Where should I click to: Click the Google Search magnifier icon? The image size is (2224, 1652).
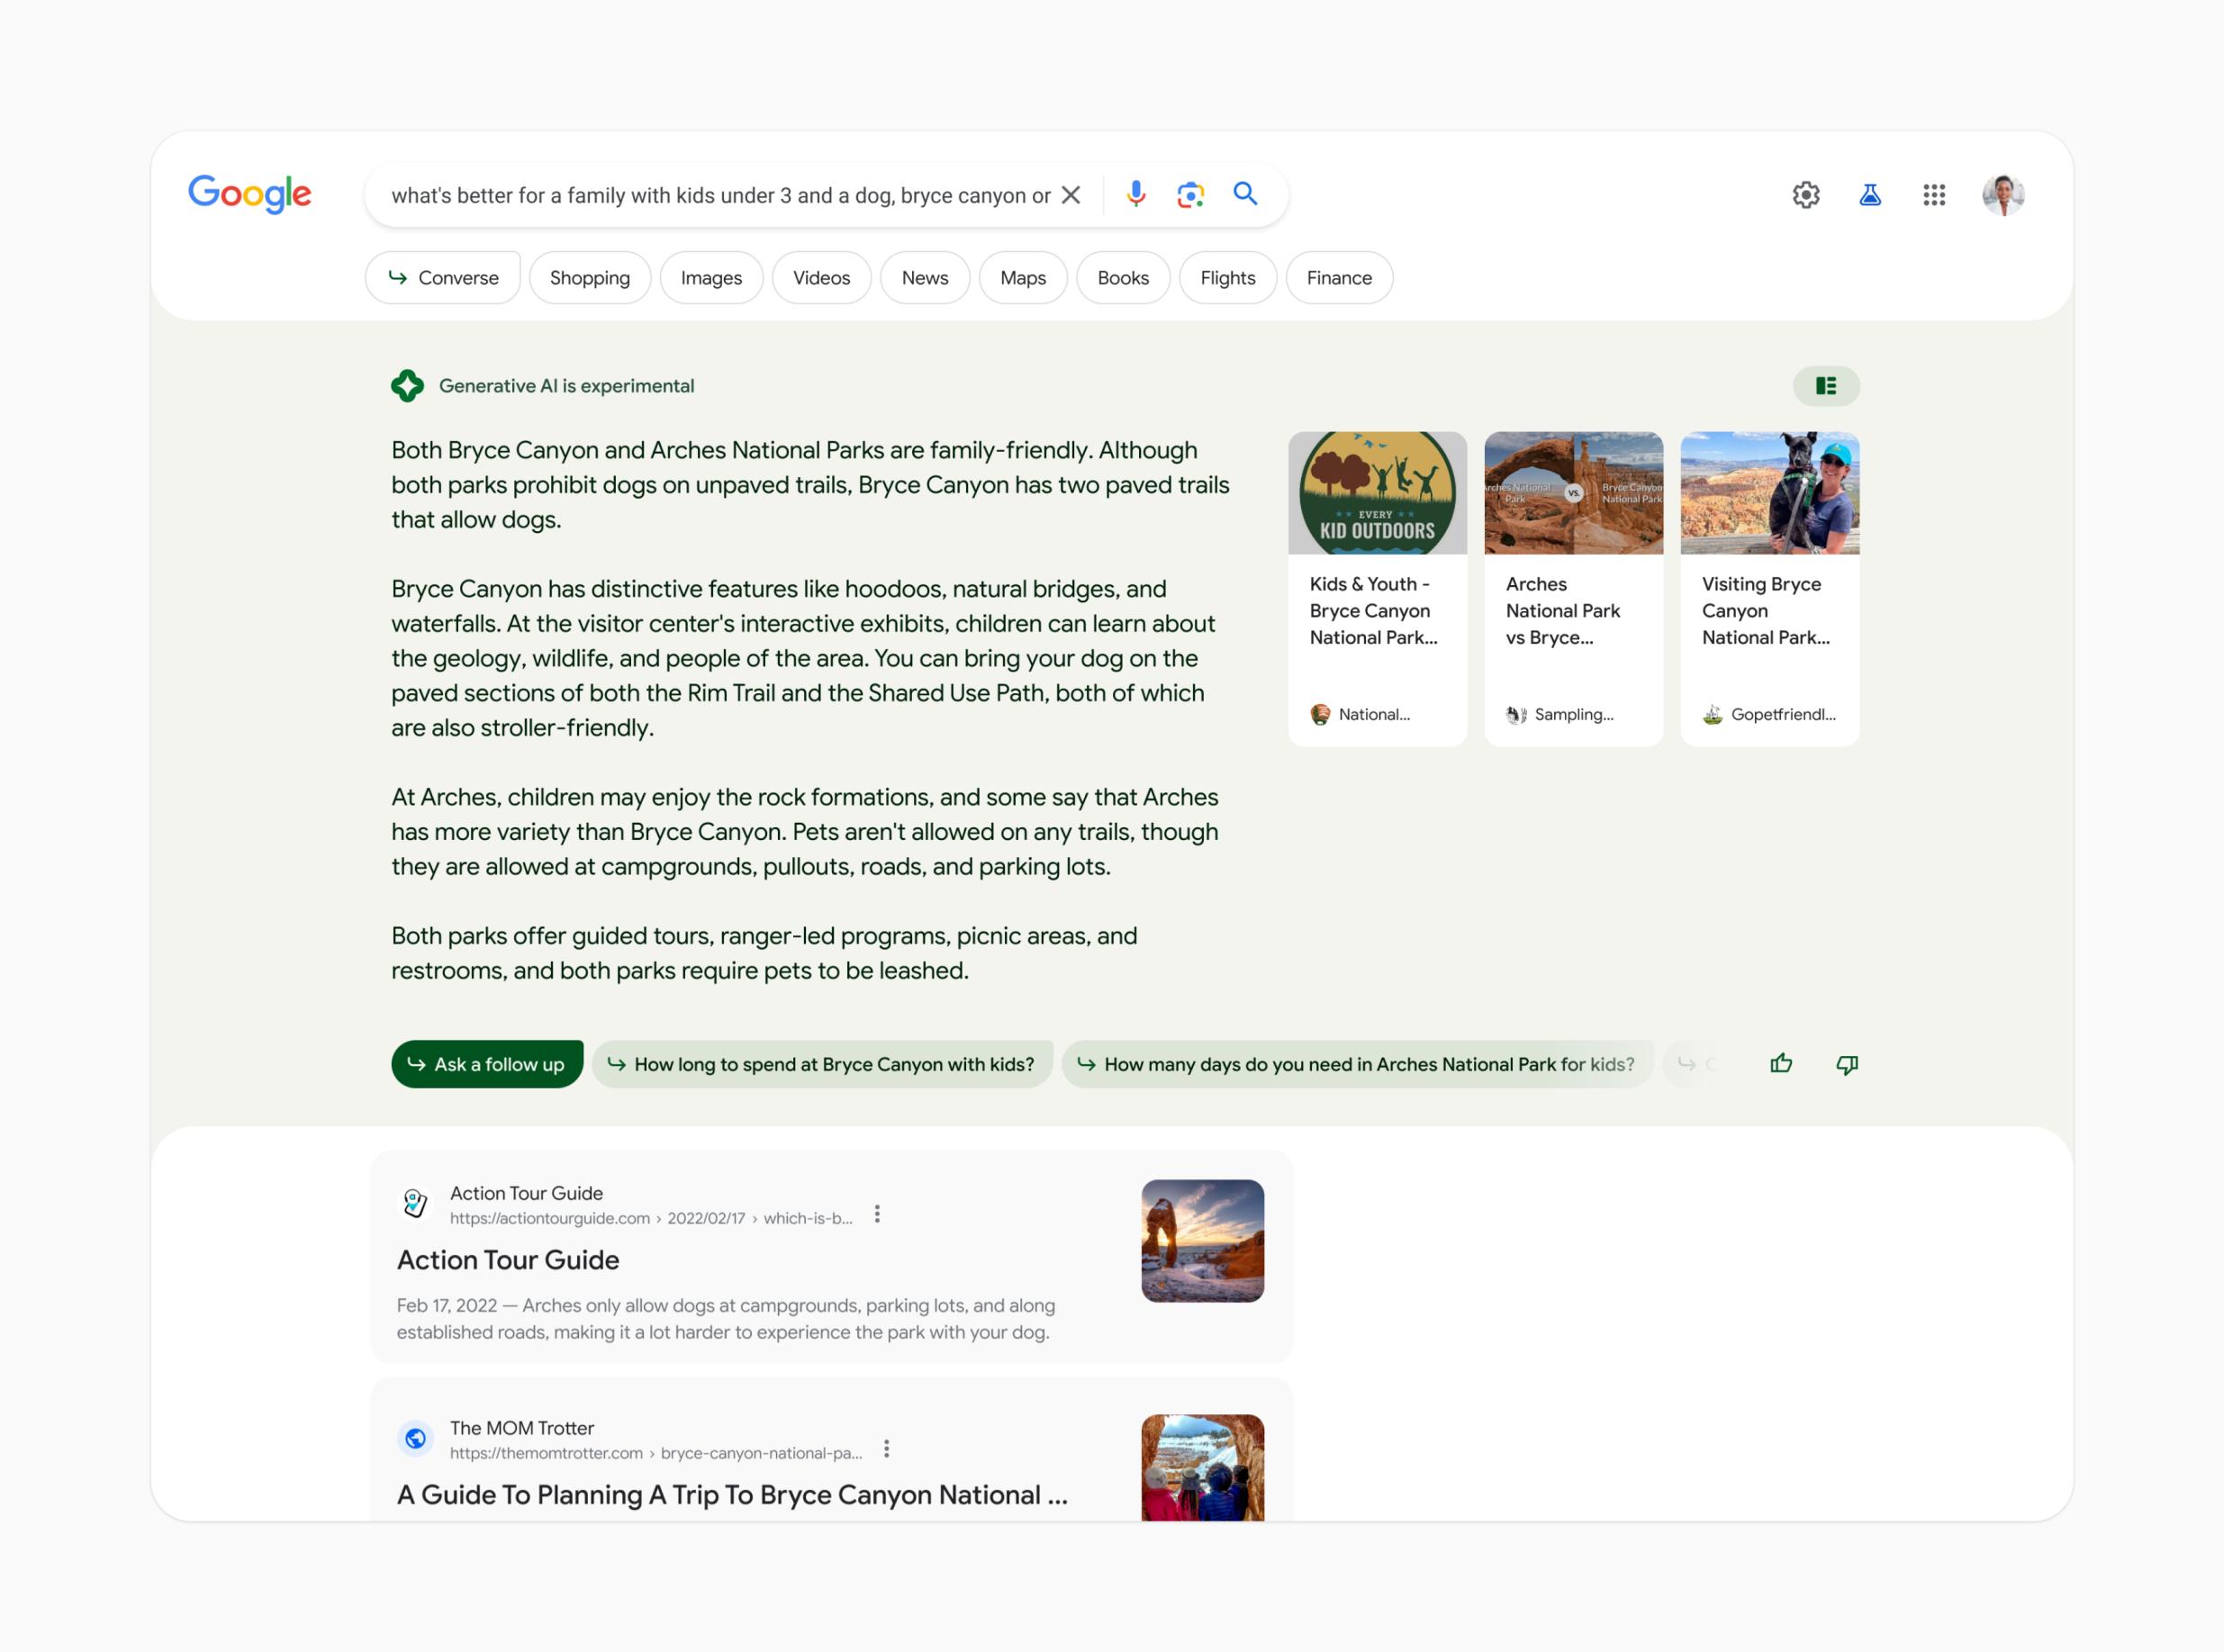pyautogui.click(x=1243, y=194)
